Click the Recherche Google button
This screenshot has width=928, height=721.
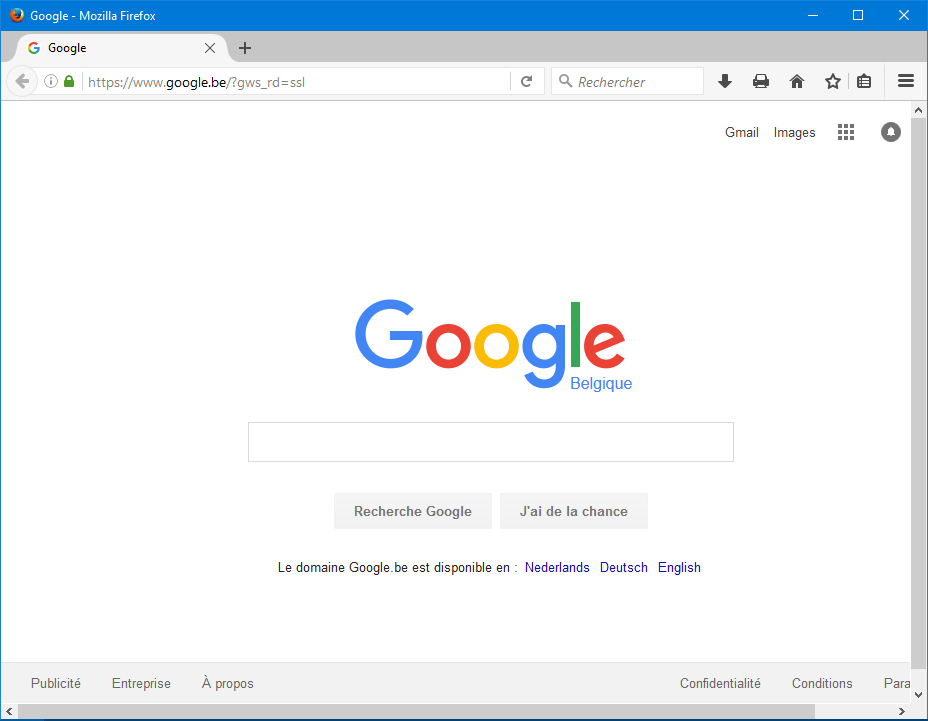coord(413,511)
